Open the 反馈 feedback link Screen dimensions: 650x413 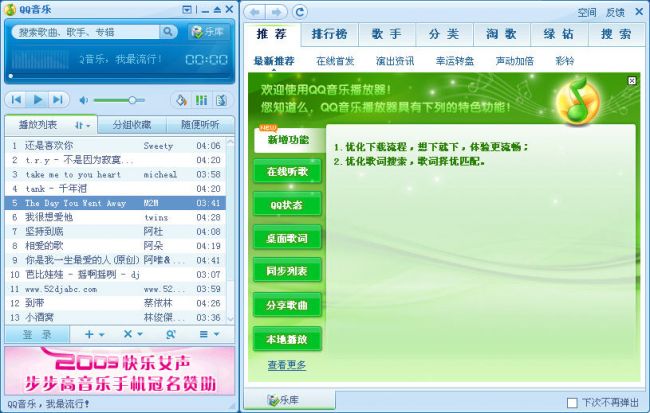coord(615,12)
